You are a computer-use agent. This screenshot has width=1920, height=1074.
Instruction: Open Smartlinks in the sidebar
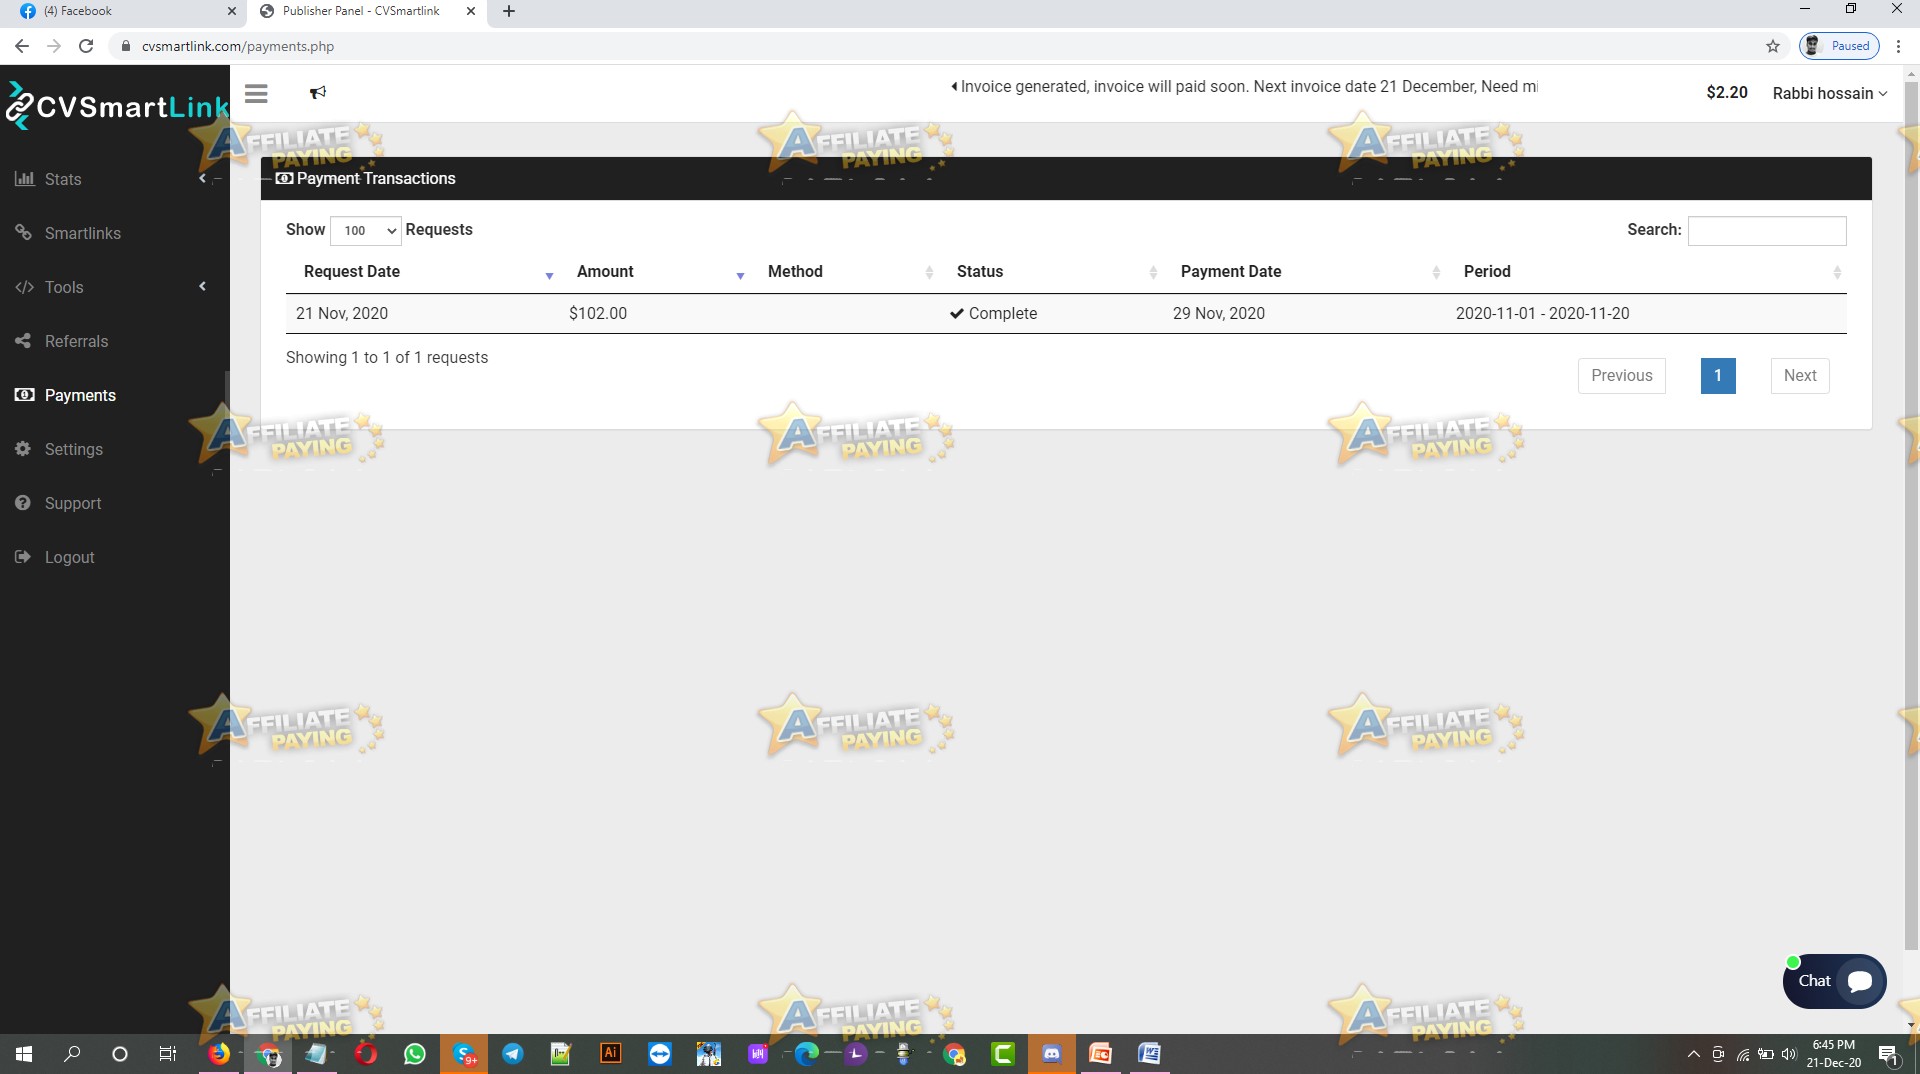pos(82,233)
